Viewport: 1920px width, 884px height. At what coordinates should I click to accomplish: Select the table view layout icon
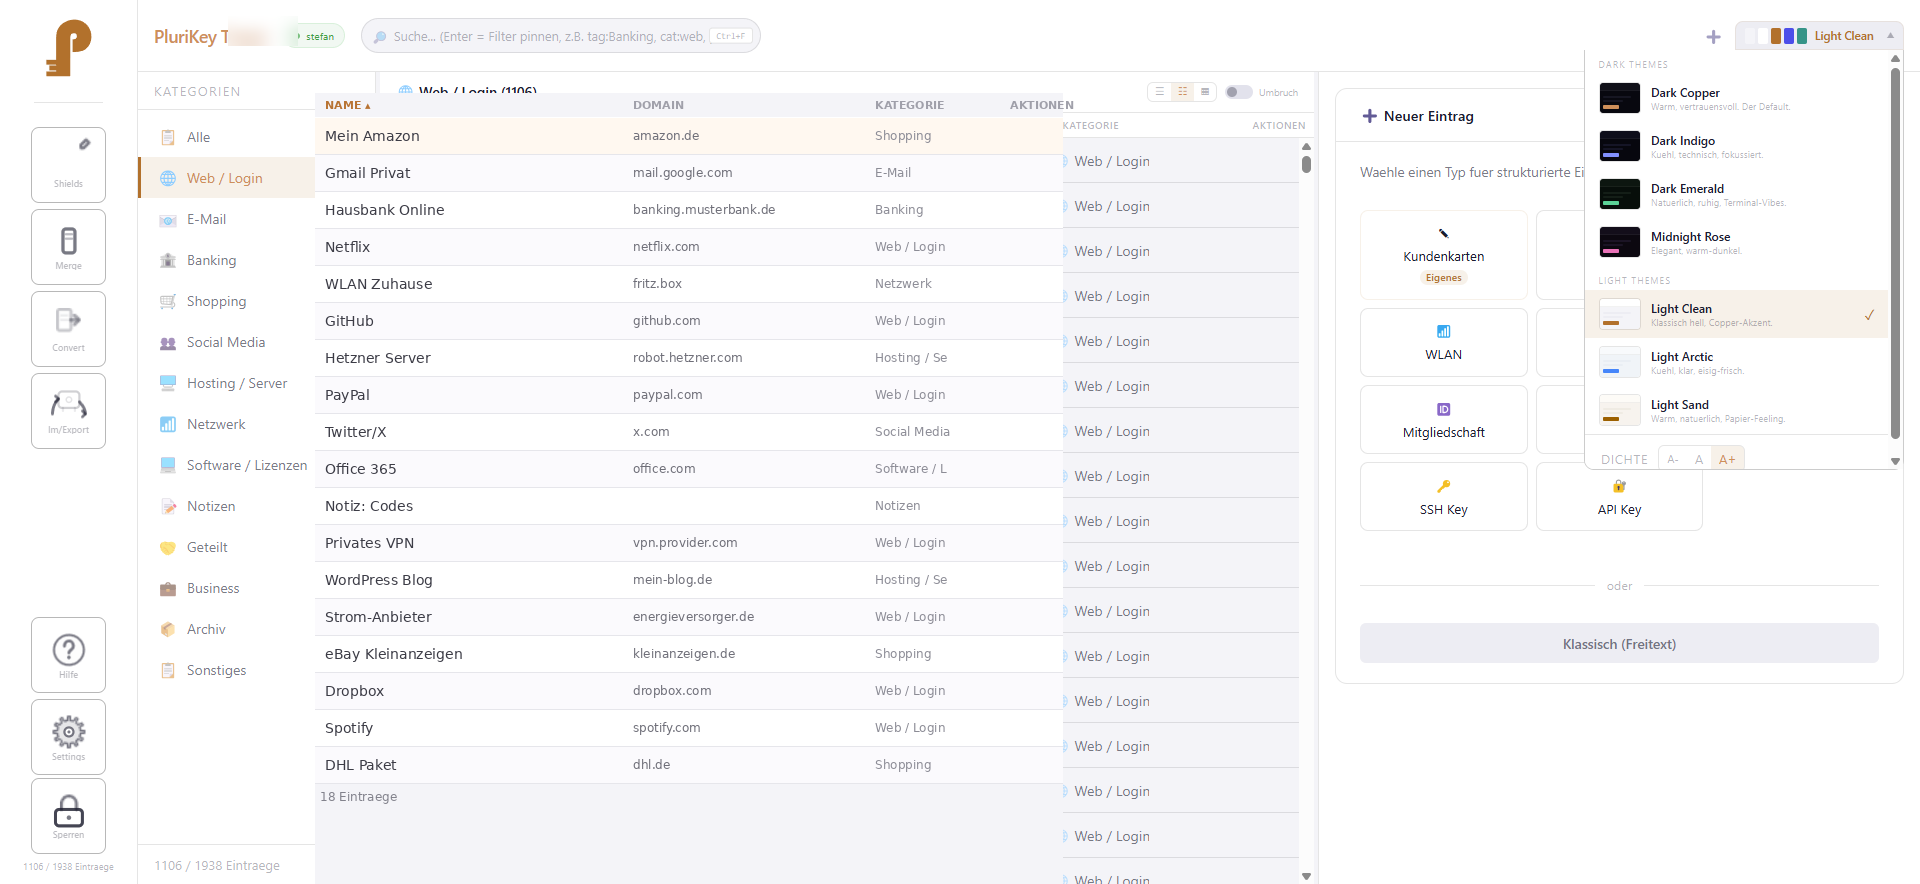pos(1205,92)
